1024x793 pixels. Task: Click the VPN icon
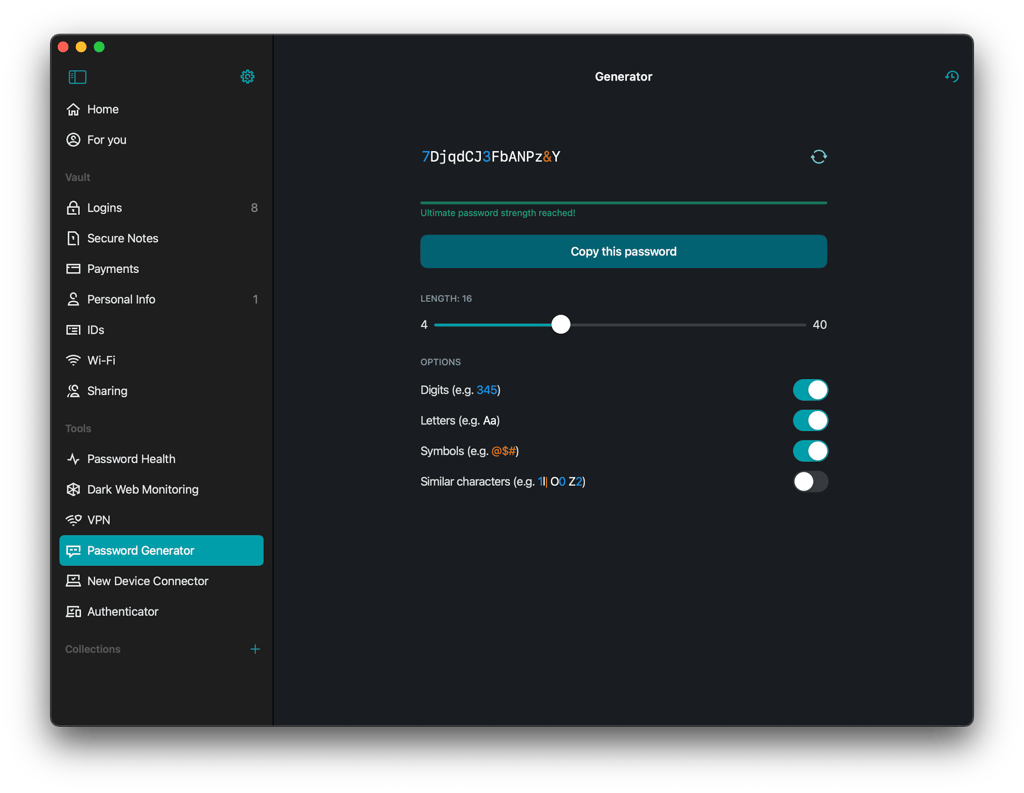point(73,520)
